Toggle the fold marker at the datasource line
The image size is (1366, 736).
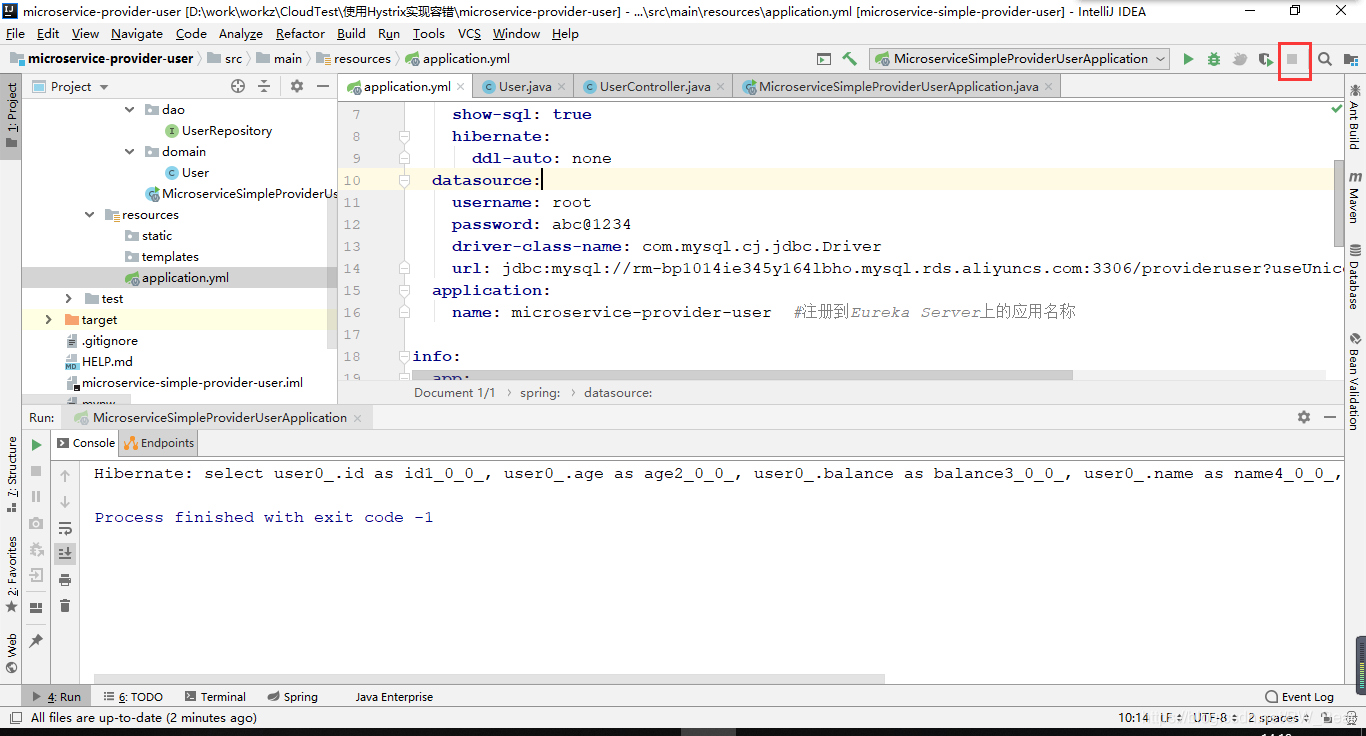point(404,180)
